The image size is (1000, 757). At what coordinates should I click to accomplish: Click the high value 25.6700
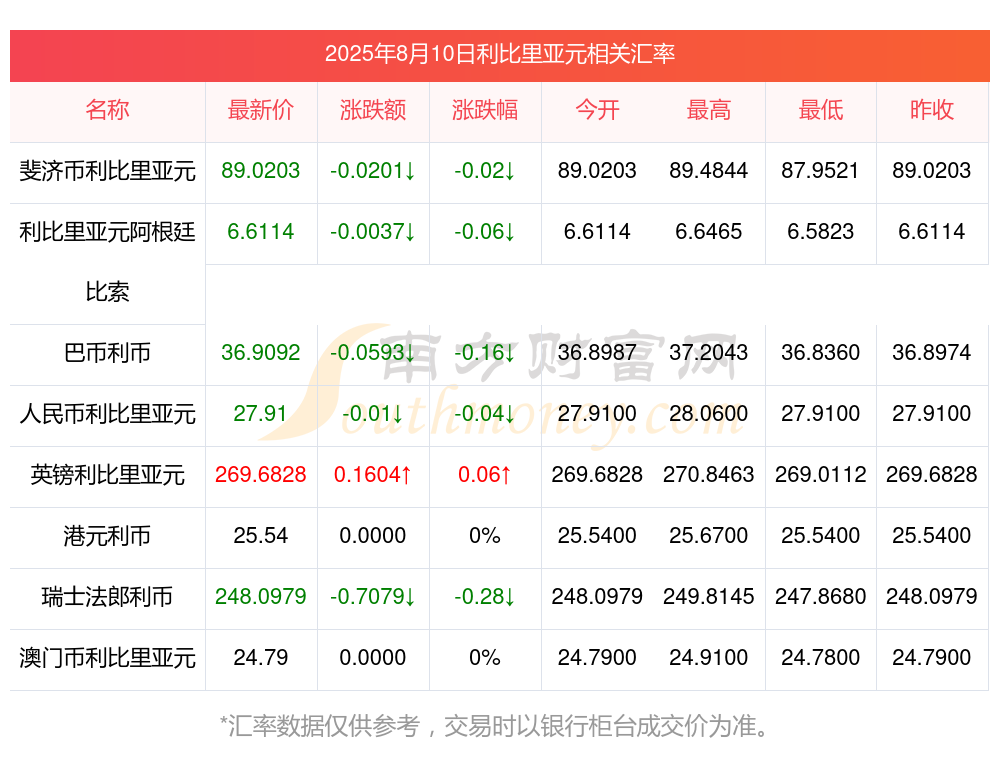coord(709,535)
